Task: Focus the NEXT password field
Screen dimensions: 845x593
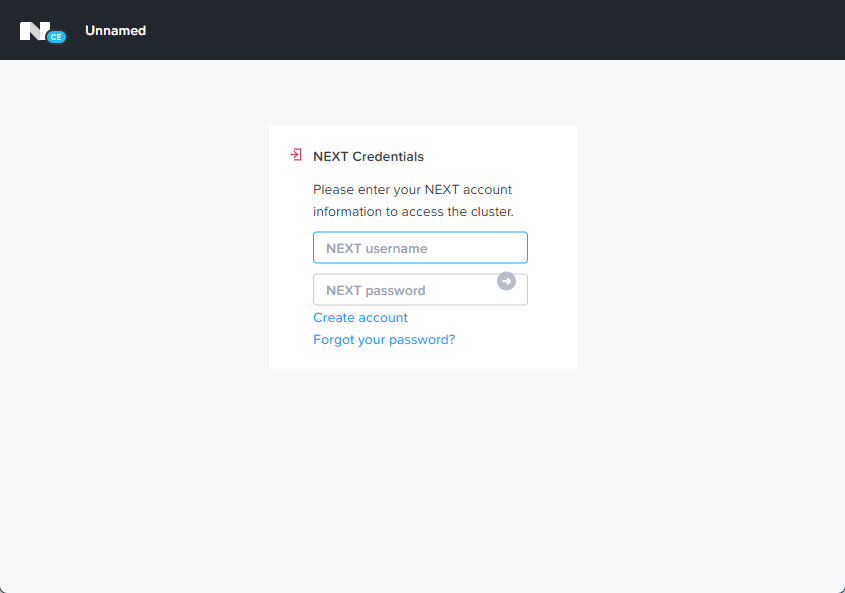Action: pos(420,290)
